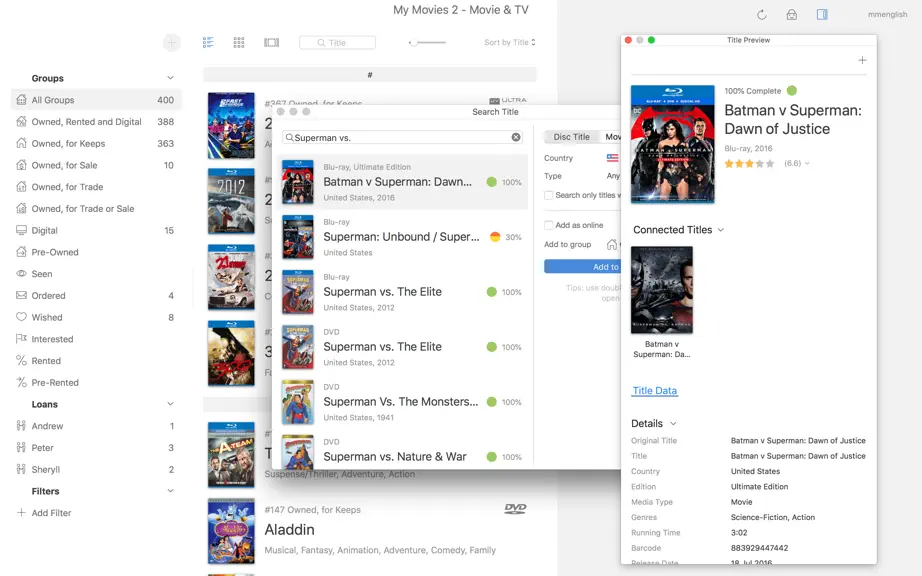Open the Sort by Title dropdown
This screenshot has height=576, width=922.
tap(509, 42)
